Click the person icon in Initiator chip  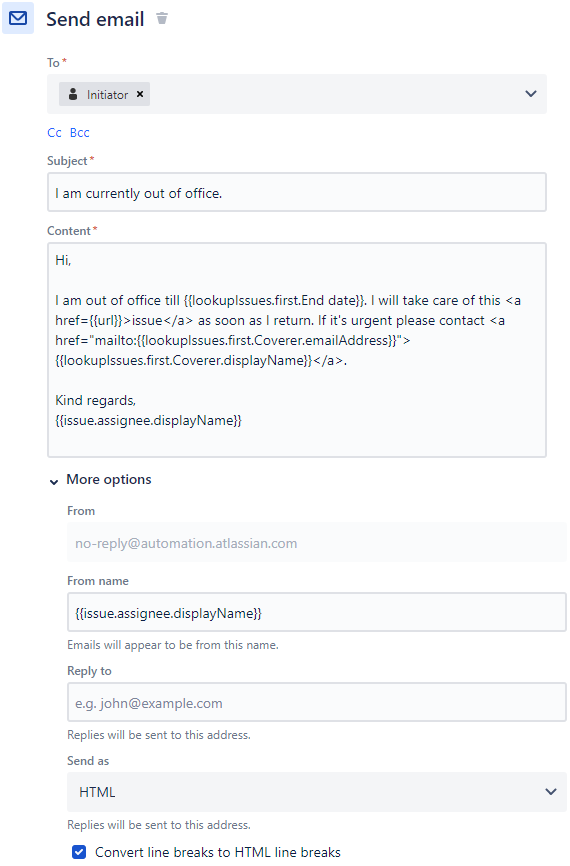(x=73, y=94)
